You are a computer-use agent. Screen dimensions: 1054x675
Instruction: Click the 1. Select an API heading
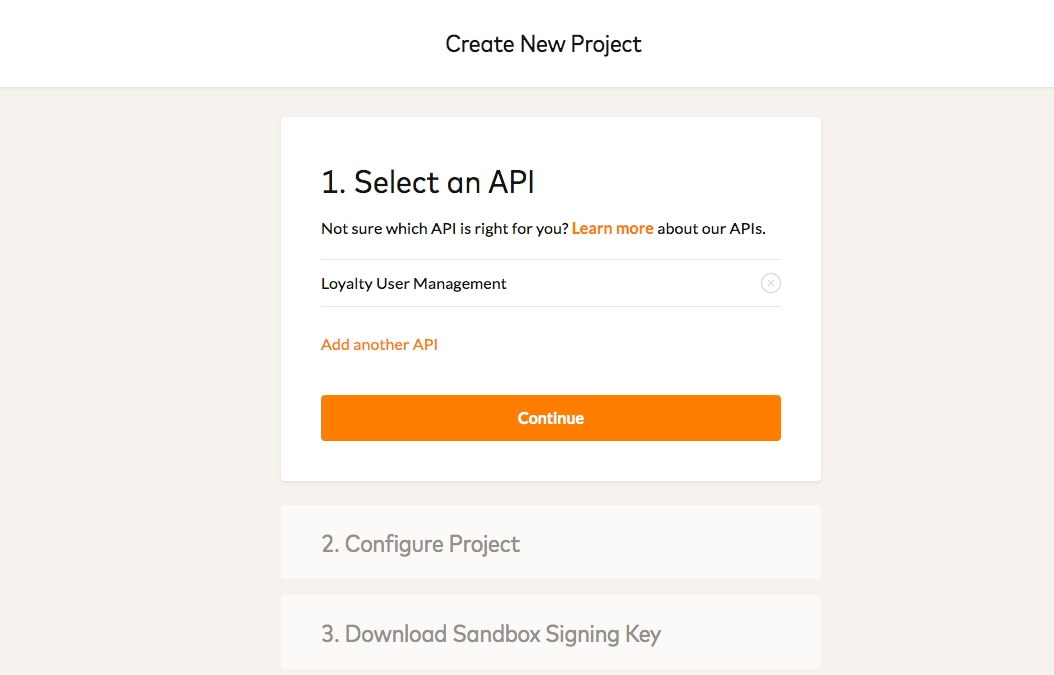coord(427,182)
